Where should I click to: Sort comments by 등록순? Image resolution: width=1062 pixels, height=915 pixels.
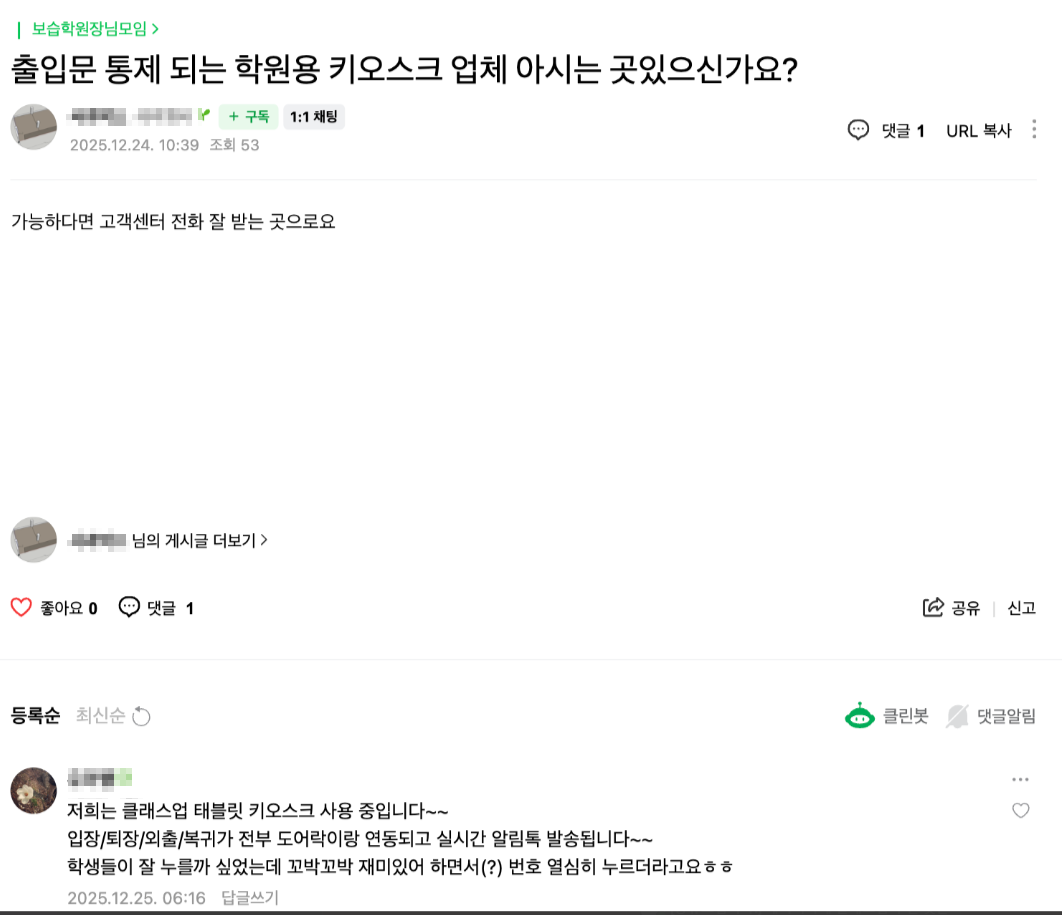pos(36,716)
